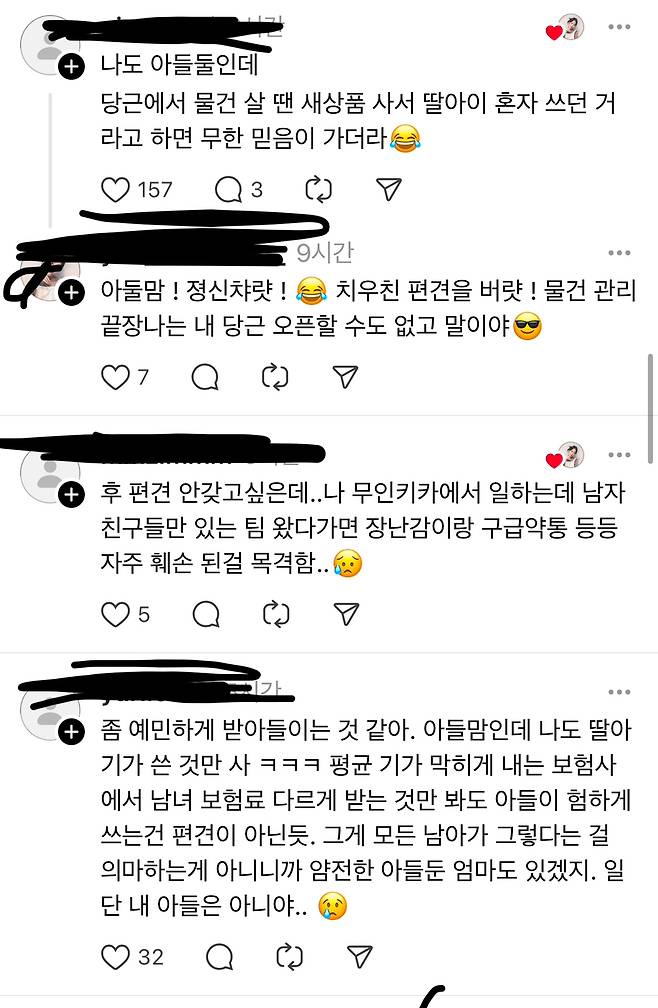
Task: Like the 아들맘 정신차렷 comment
Action: (116, 377)
